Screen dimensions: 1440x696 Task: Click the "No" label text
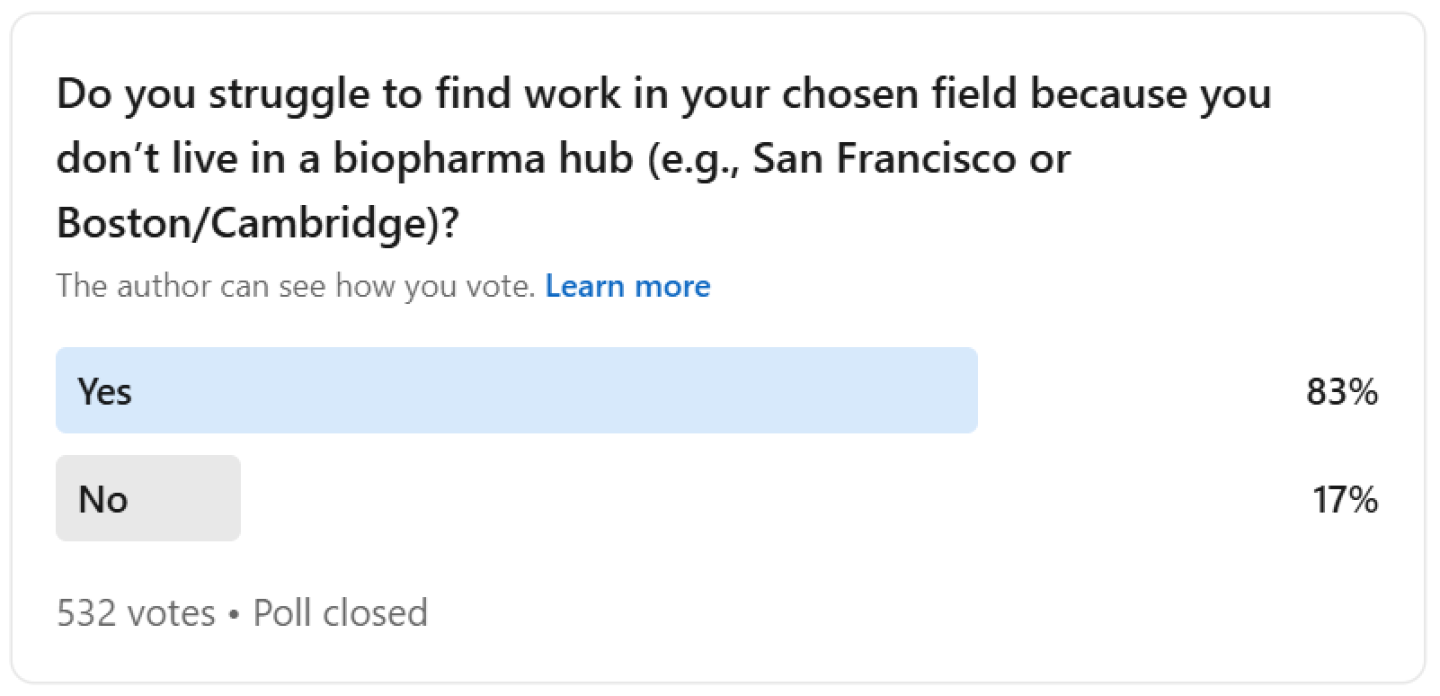103,499
